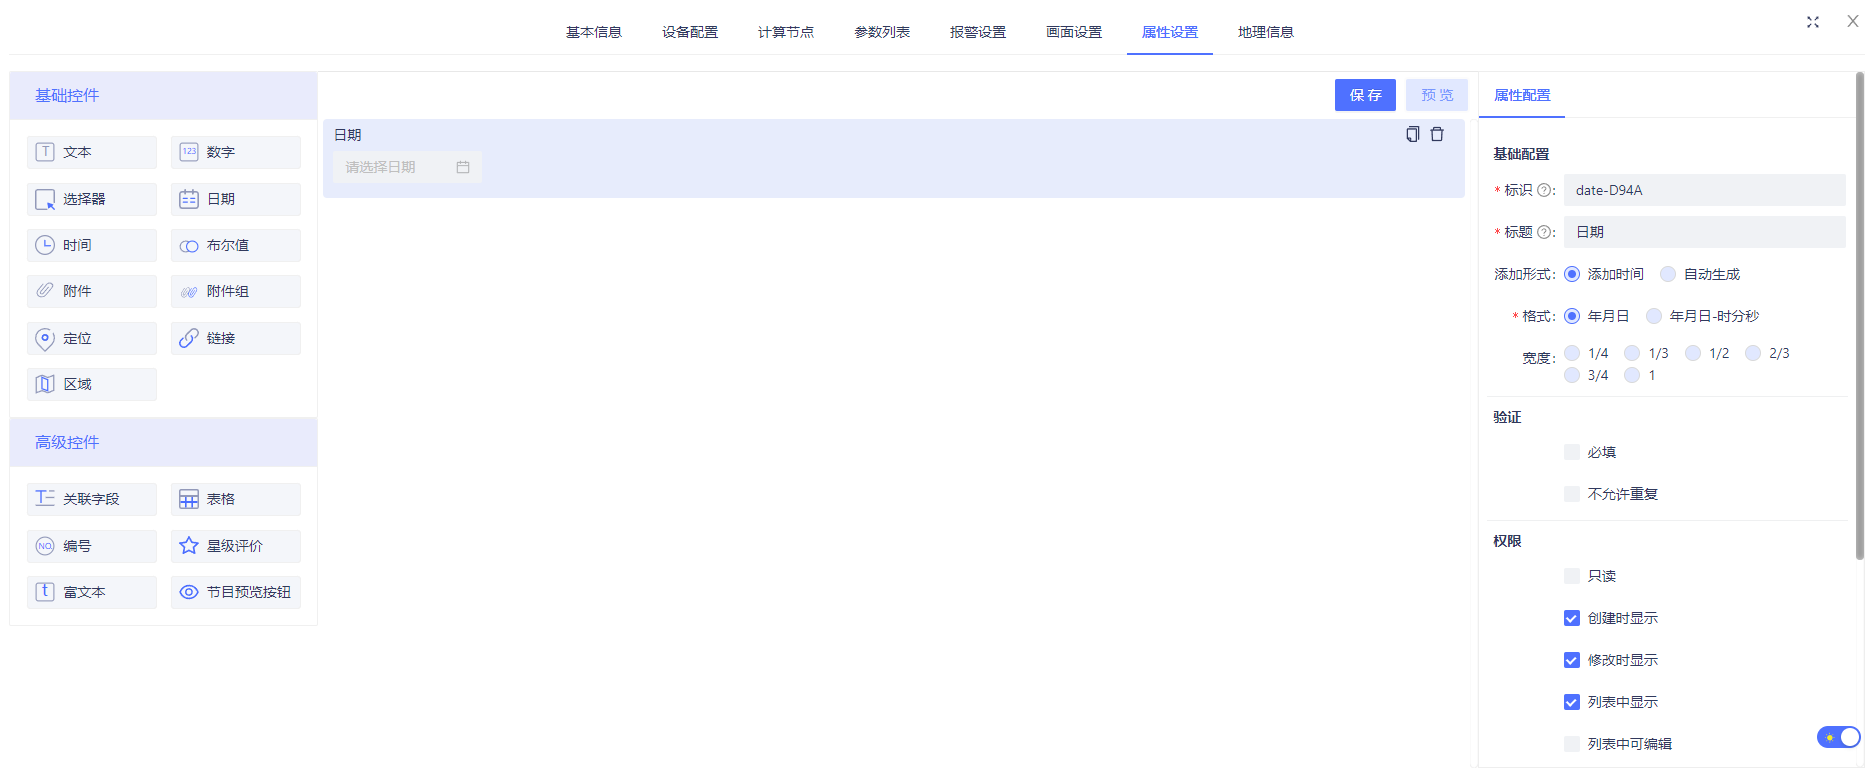This screenshot has height=773, width=1868.
Task: Select 自动生成 radio option
Action: coord(1668,274)
